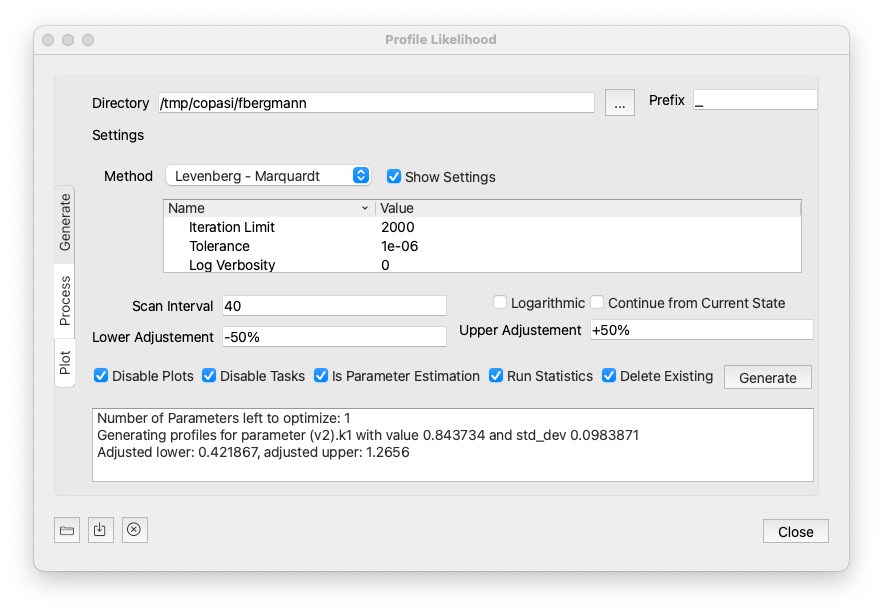Click the Close button

(x=795, y=532)
